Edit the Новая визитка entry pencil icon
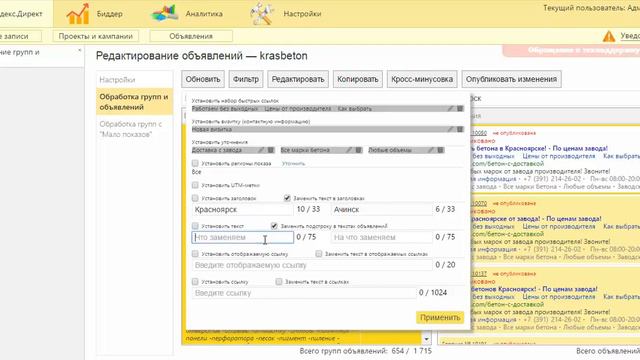640x360 pixels. 450,129
